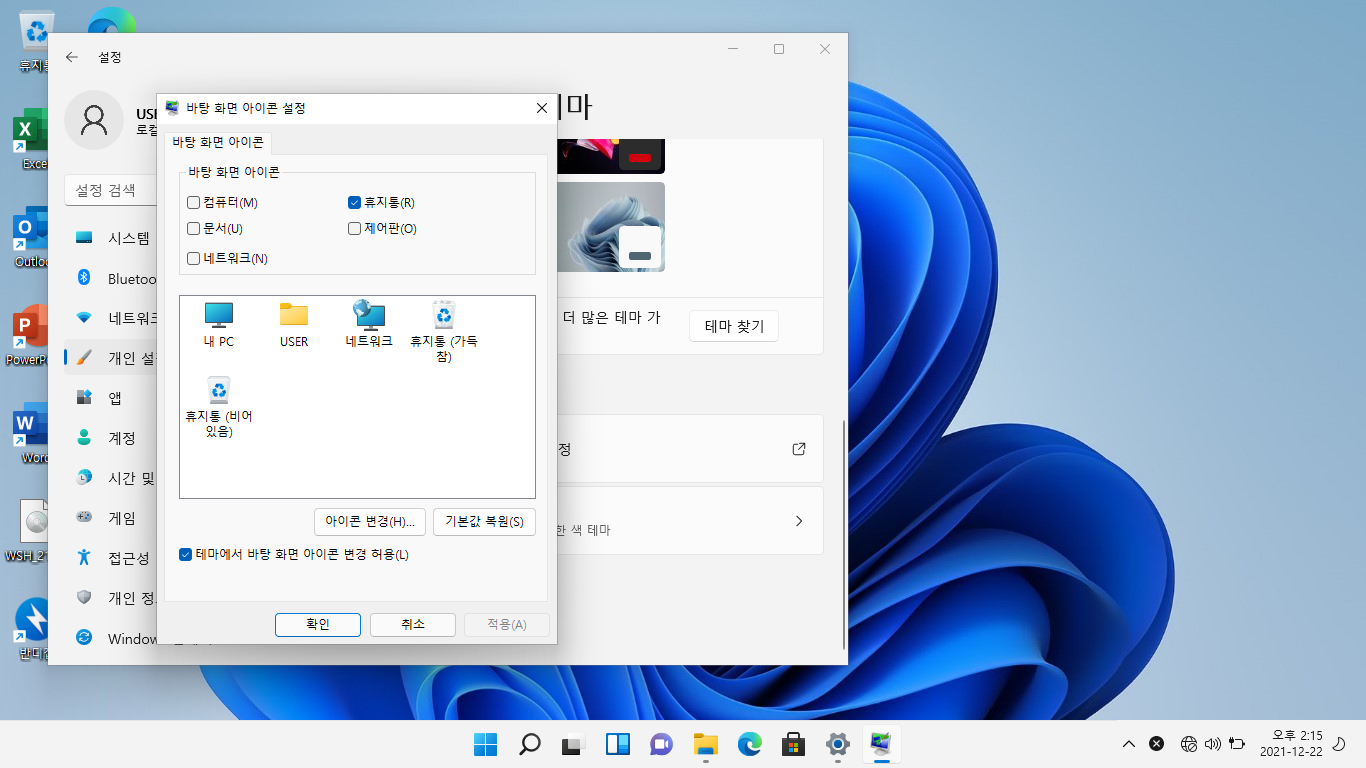1366x768 pixels.
Task: Open the 반디 lightning shortcut on desktop
Action: point(34,629)
